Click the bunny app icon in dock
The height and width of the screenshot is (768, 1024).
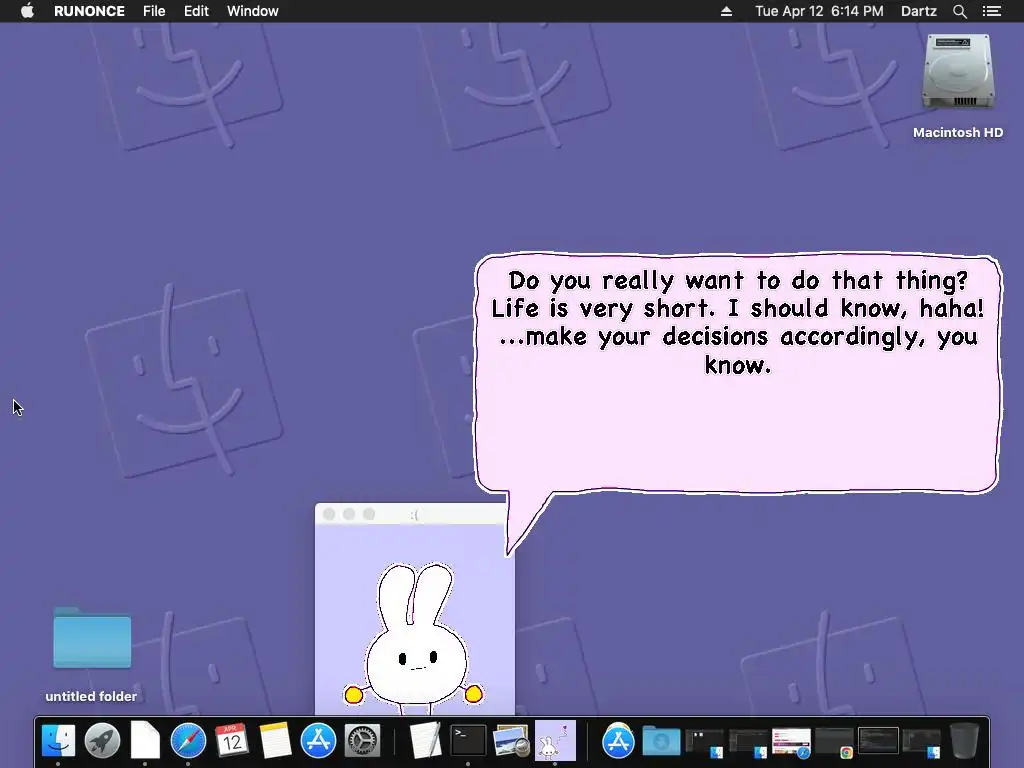[x=555, y=741]
